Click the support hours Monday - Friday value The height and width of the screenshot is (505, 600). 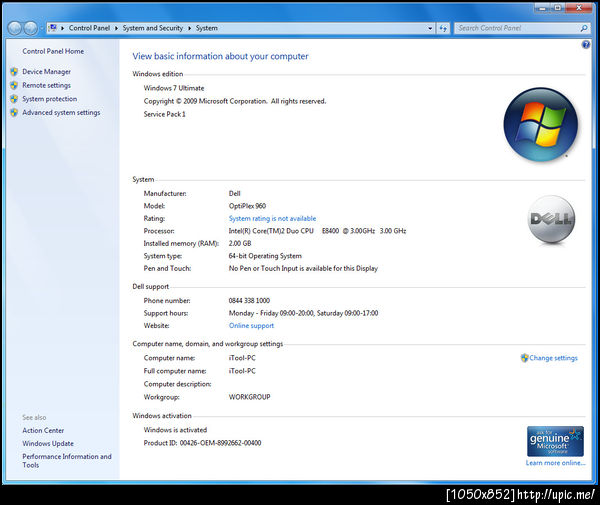tap(303, 313)
